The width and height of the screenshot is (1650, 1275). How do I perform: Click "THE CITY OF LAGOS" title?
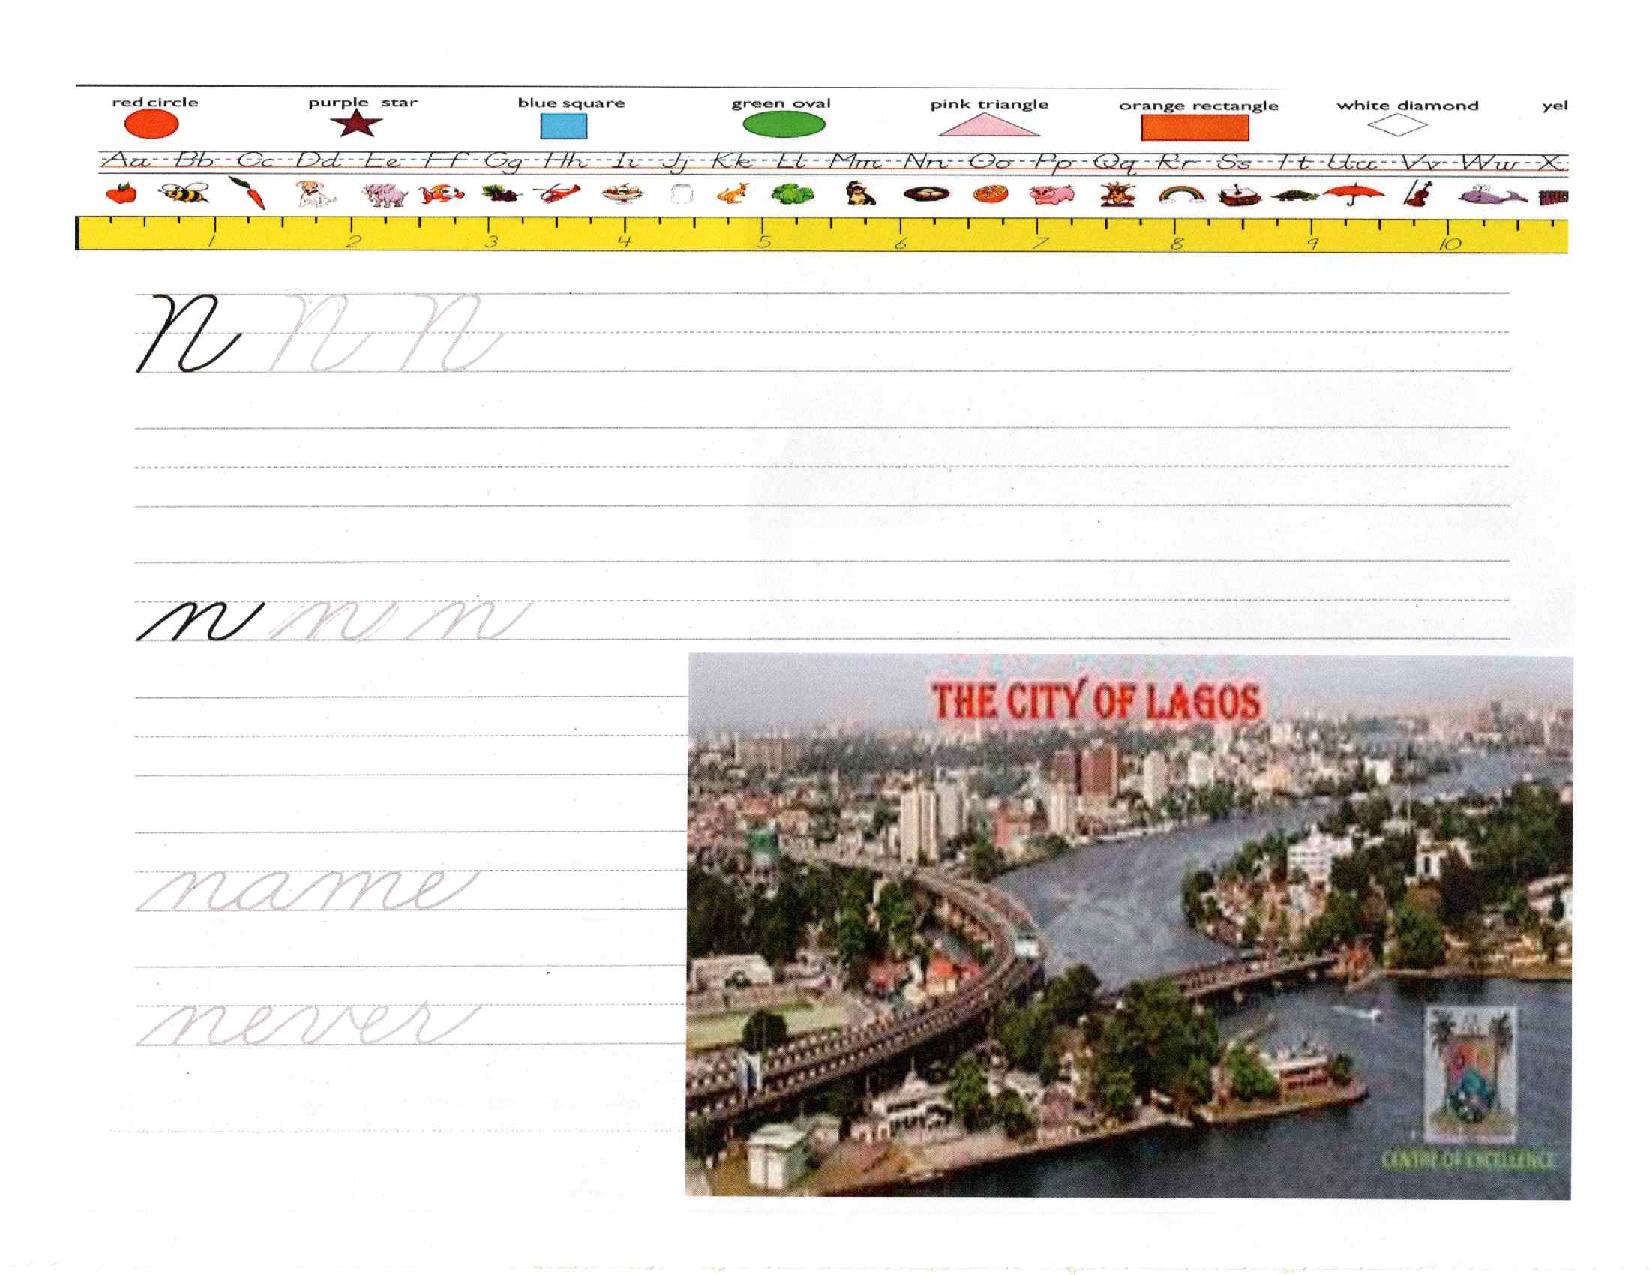(1096, 701)
